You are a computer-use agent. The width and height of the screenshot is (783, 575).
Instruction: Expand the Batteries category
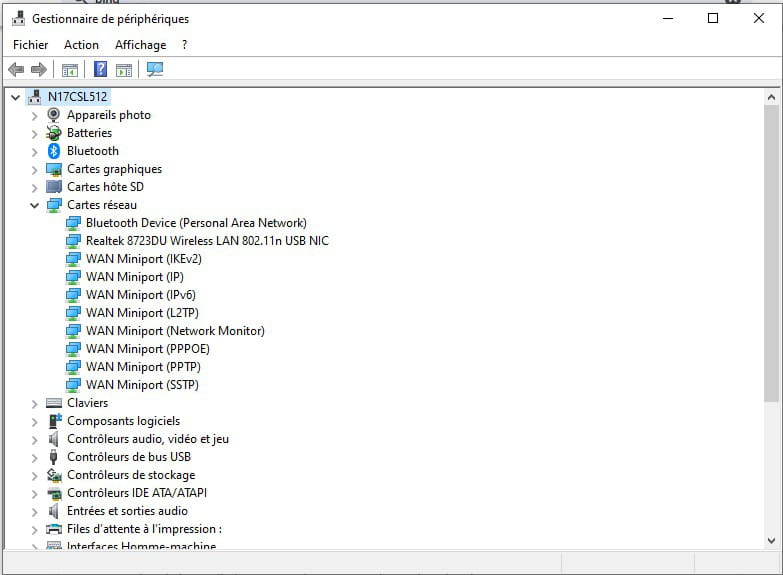pyautogui.click(x=34, y=133)
